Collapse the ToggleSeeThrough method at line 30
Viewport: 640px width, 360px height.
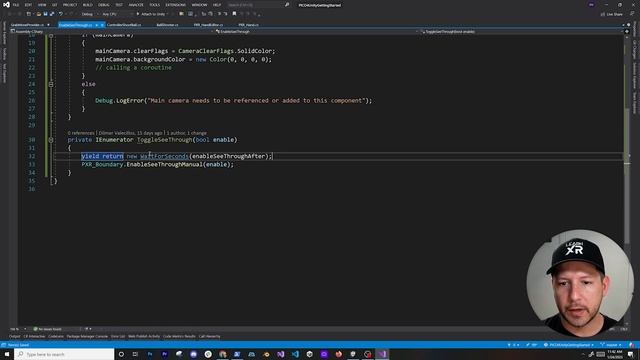point(51,140)
